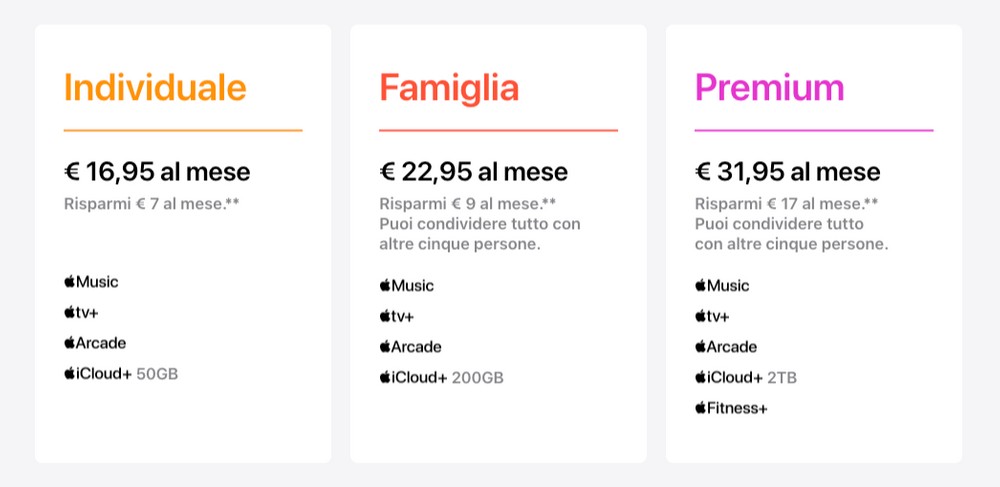Screen dimensions: 1000x487
Task: Click Apple Music logo in Premium plan
Action: [x=722, y=286]
